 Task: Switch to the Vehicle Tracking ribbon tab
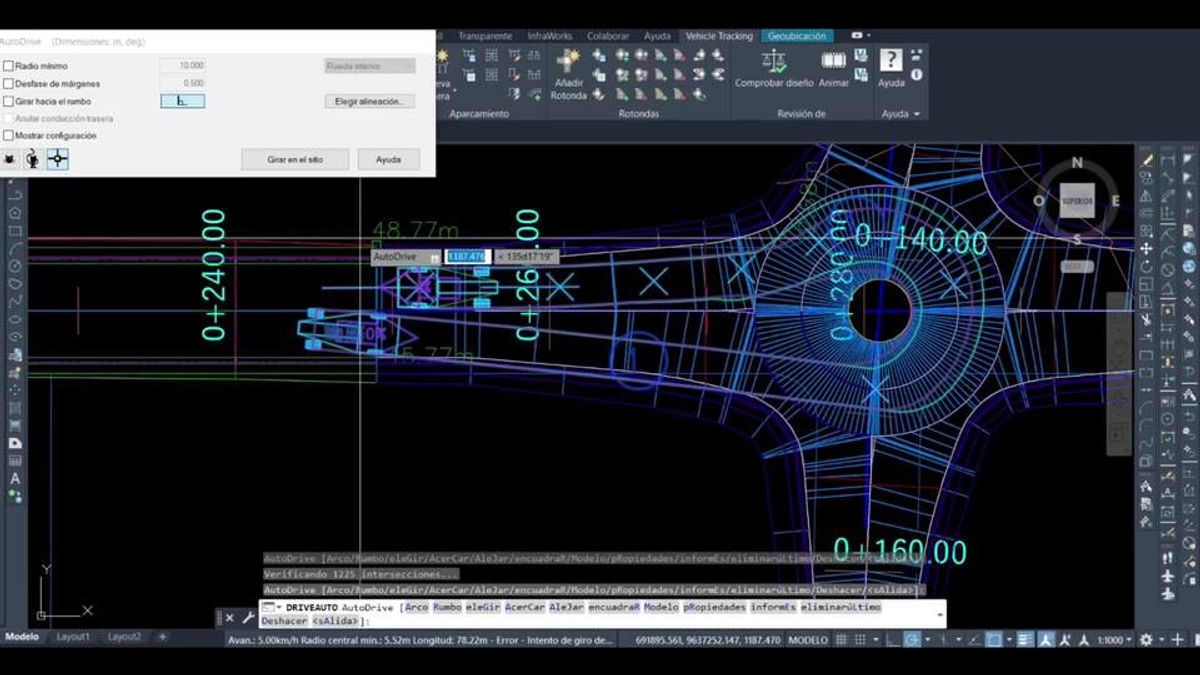click(719, 36)
